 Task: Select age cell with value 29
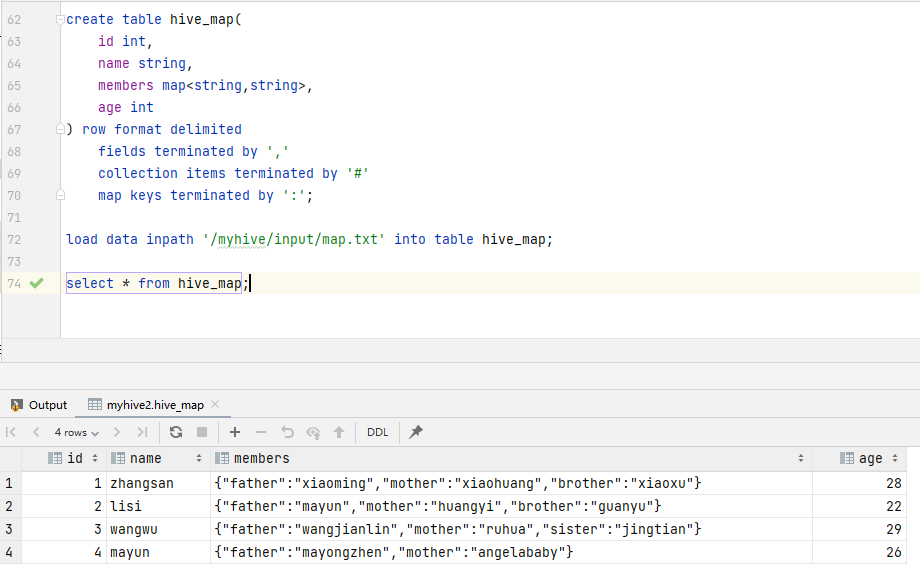pos(860,529)
